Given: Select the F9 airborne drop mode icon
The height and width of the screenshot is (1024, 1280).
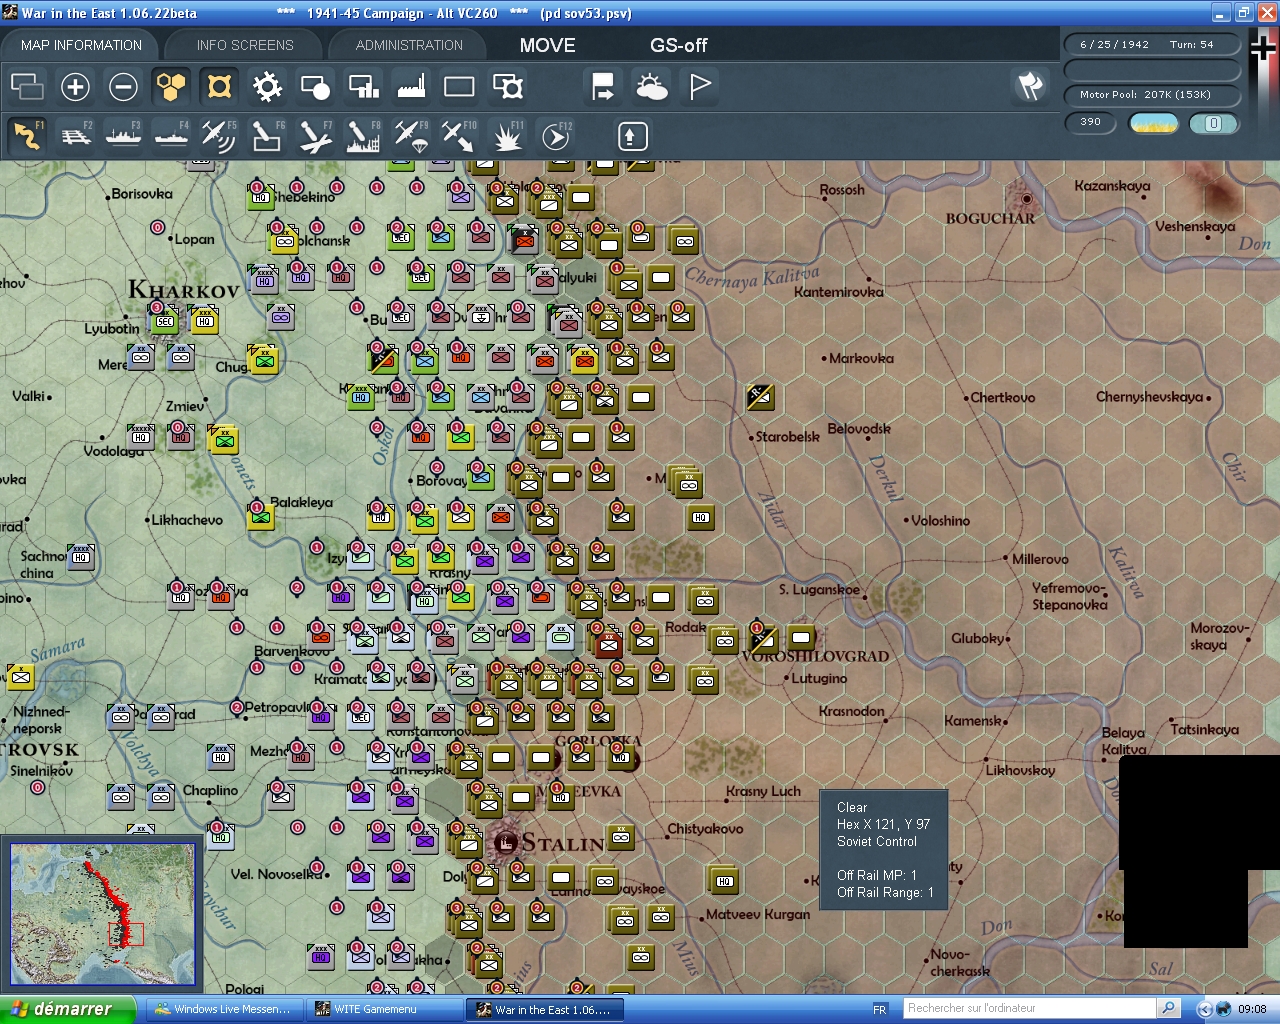Looking at the screenshot, I should coord(411,135).
